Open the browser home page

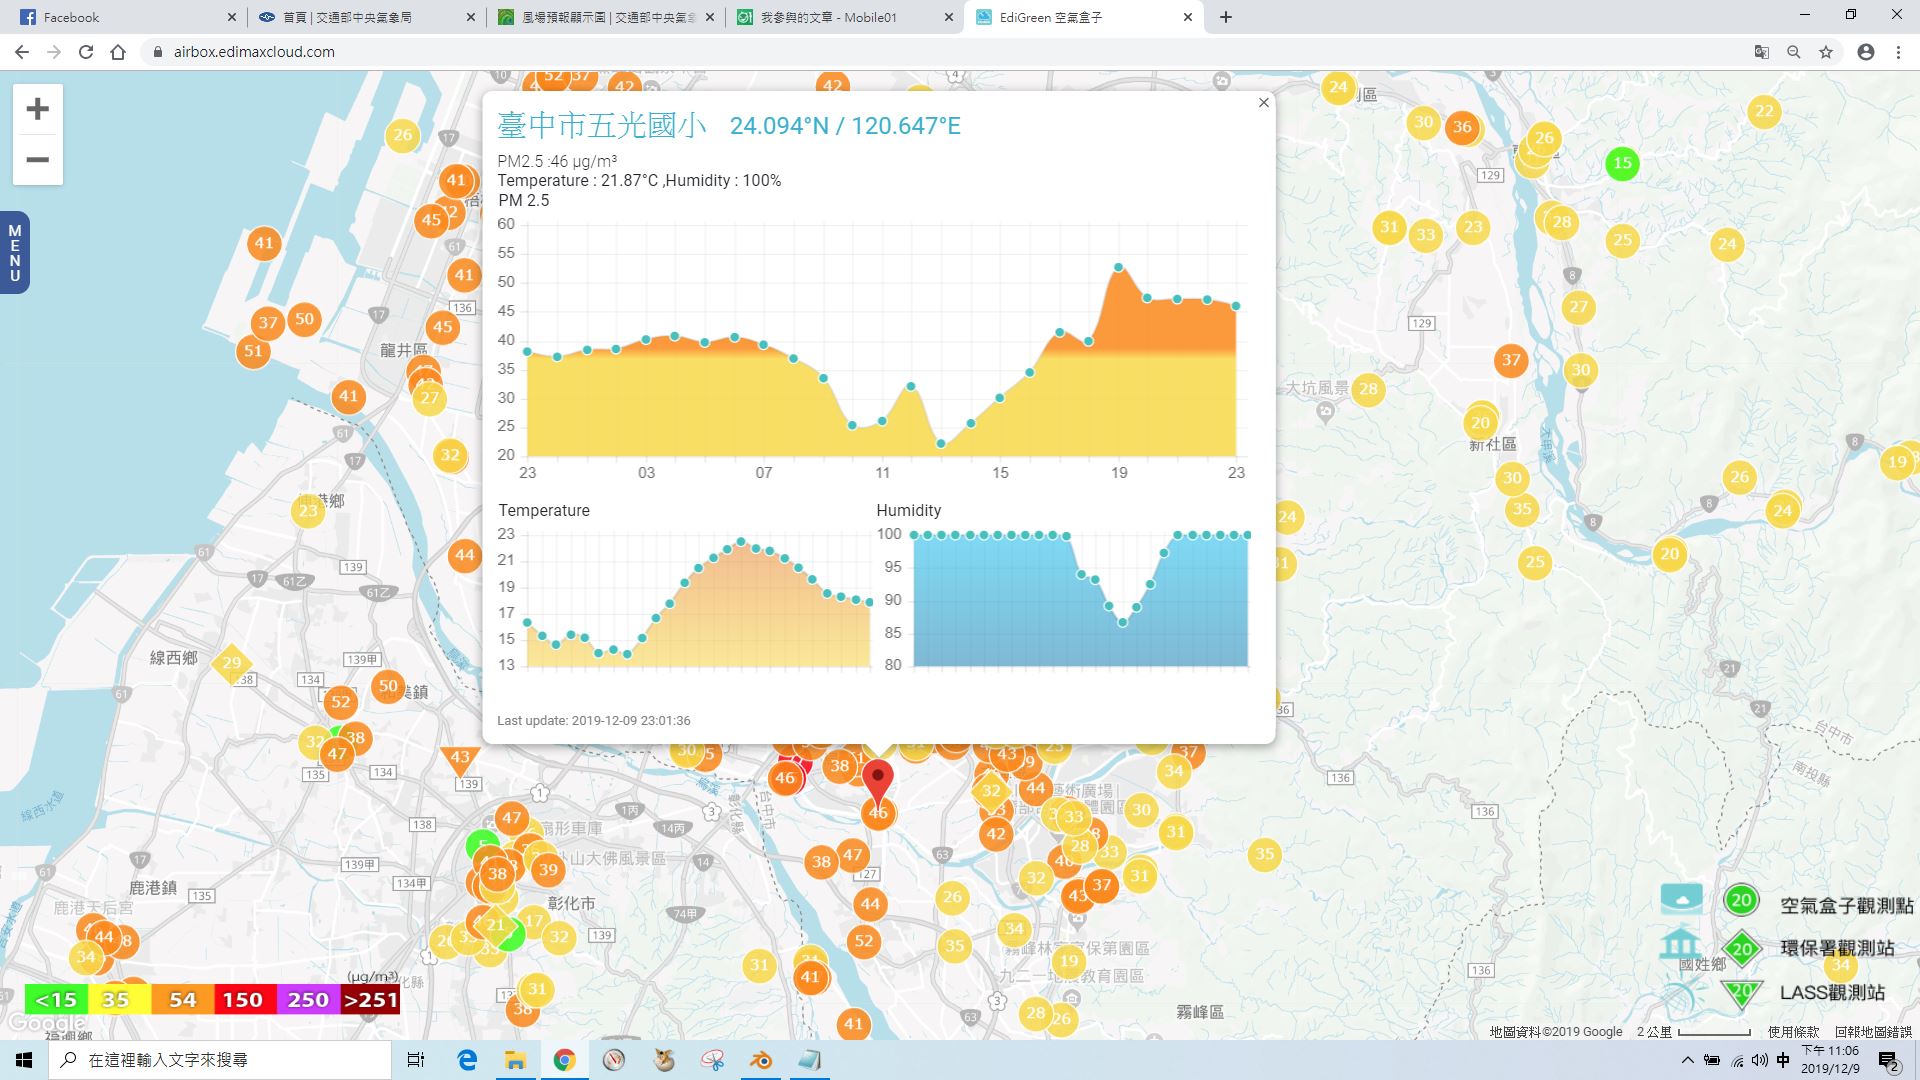point(118,52)
